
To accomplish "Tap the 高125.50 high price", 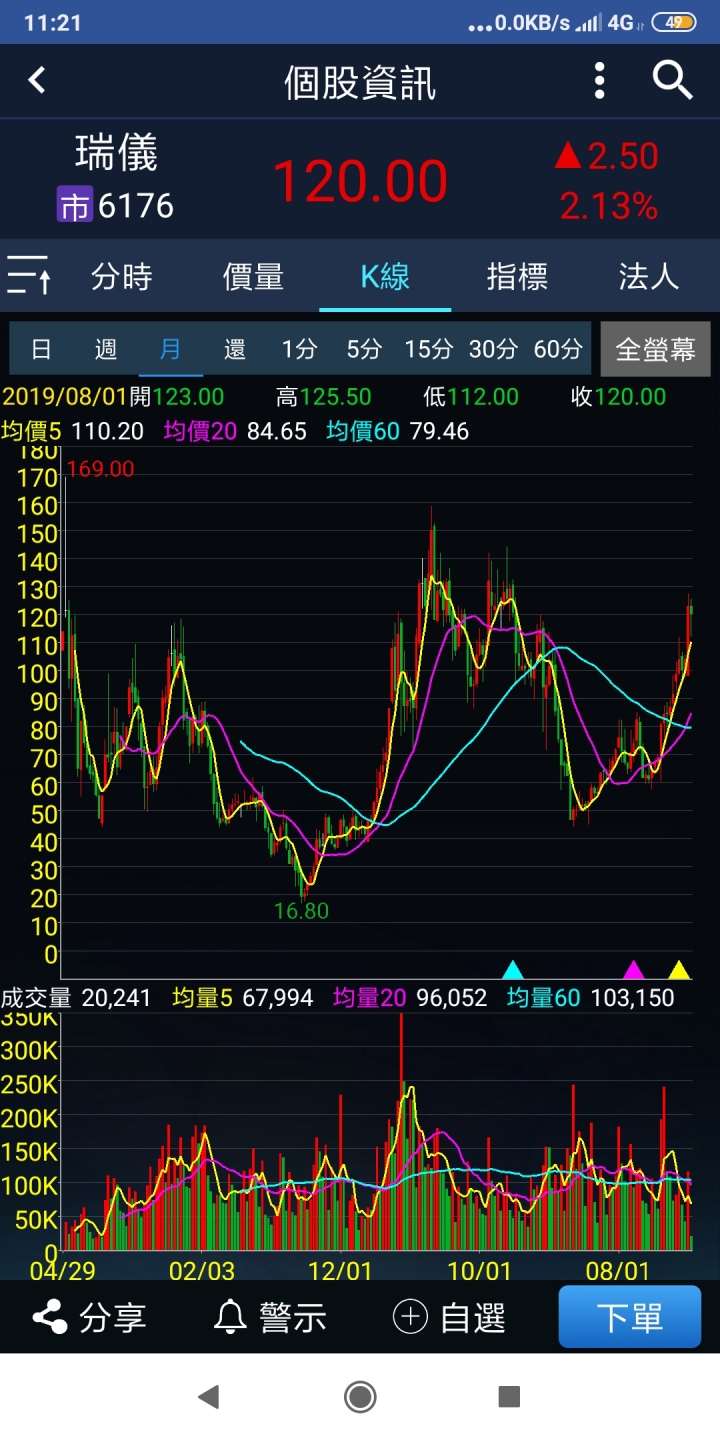I will point(324,397).
